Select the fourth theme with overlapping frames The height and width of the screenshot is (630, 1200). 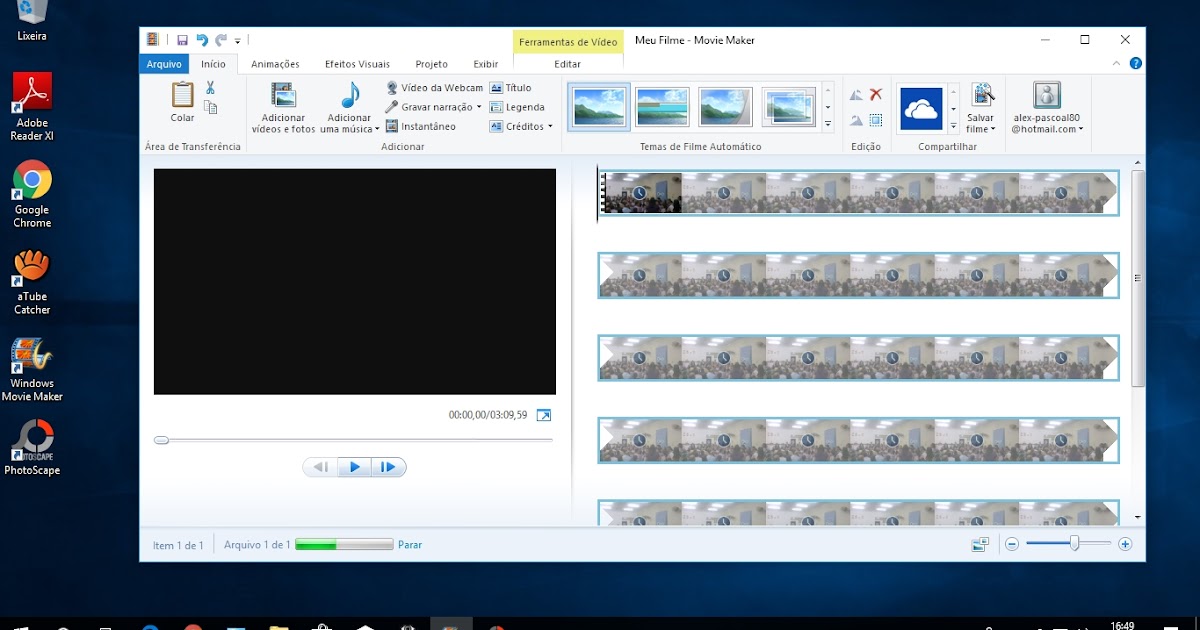pyautogui.click(x=788, y=107)
